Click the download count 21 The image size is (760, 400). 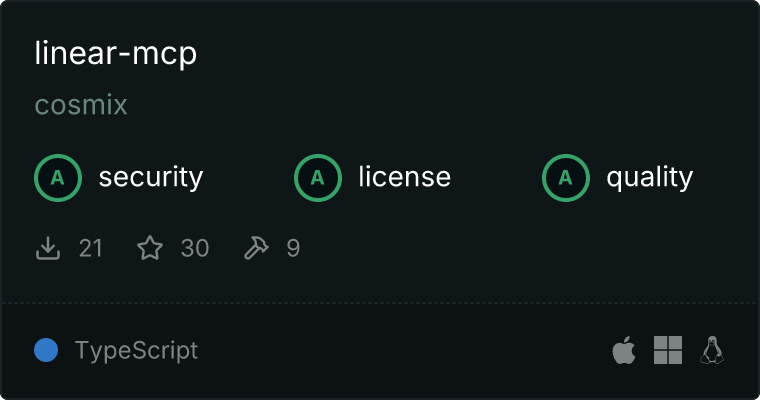point(91,248)
